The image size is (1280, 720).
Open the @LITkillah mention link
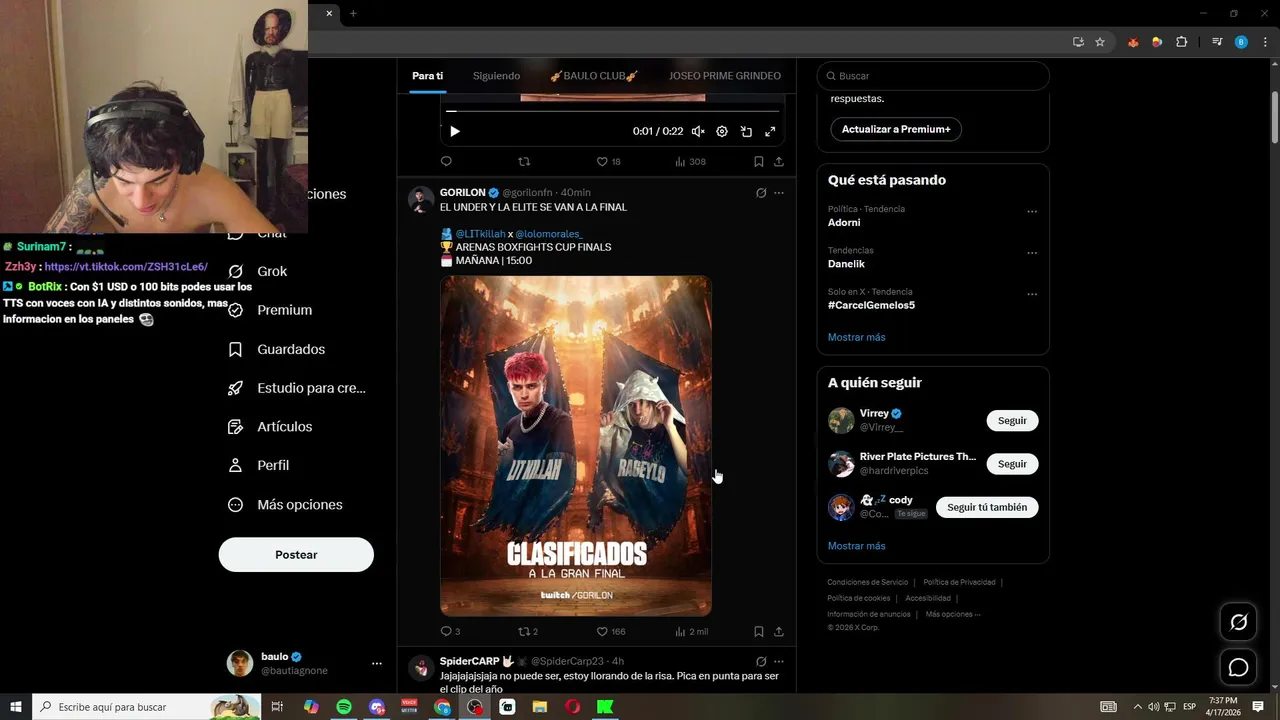[x=480, y=234]
